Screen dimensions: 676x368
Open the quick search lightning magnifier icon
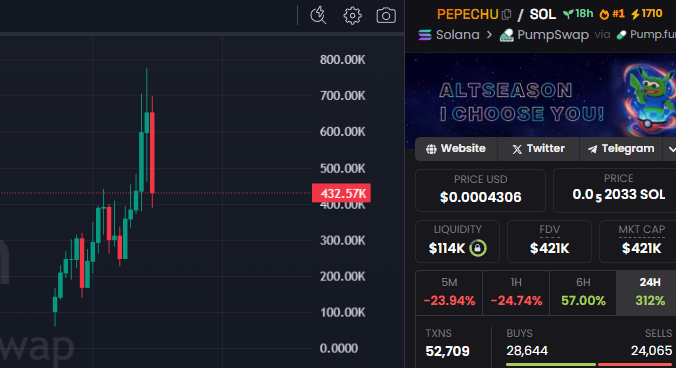(318, 16)
